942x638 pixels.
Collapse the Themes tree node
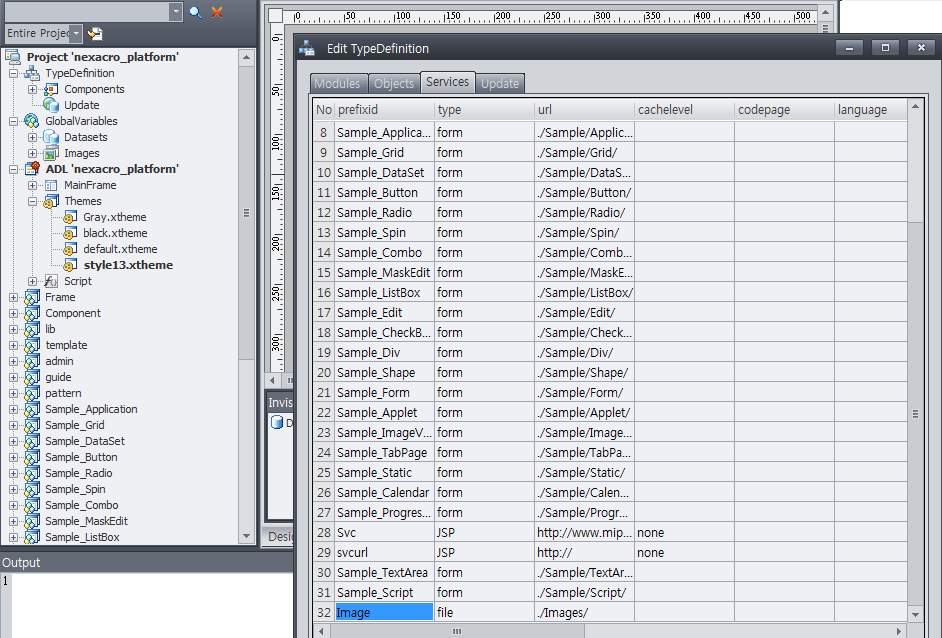tap(32, 201)
